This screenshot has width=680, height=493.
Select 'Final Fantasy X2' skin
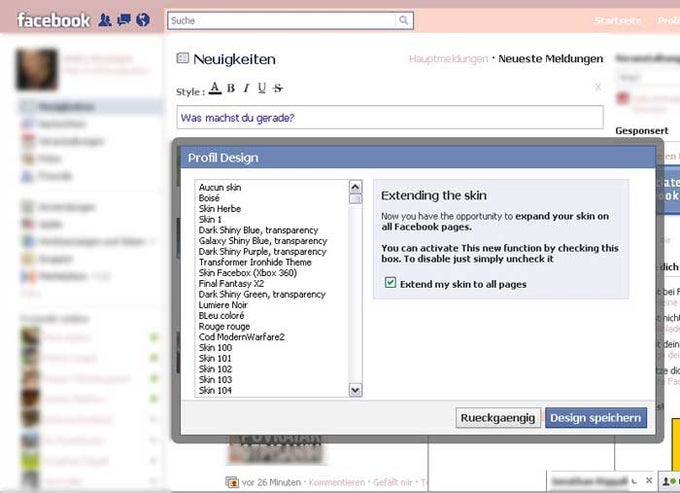[x=231, y=284]
